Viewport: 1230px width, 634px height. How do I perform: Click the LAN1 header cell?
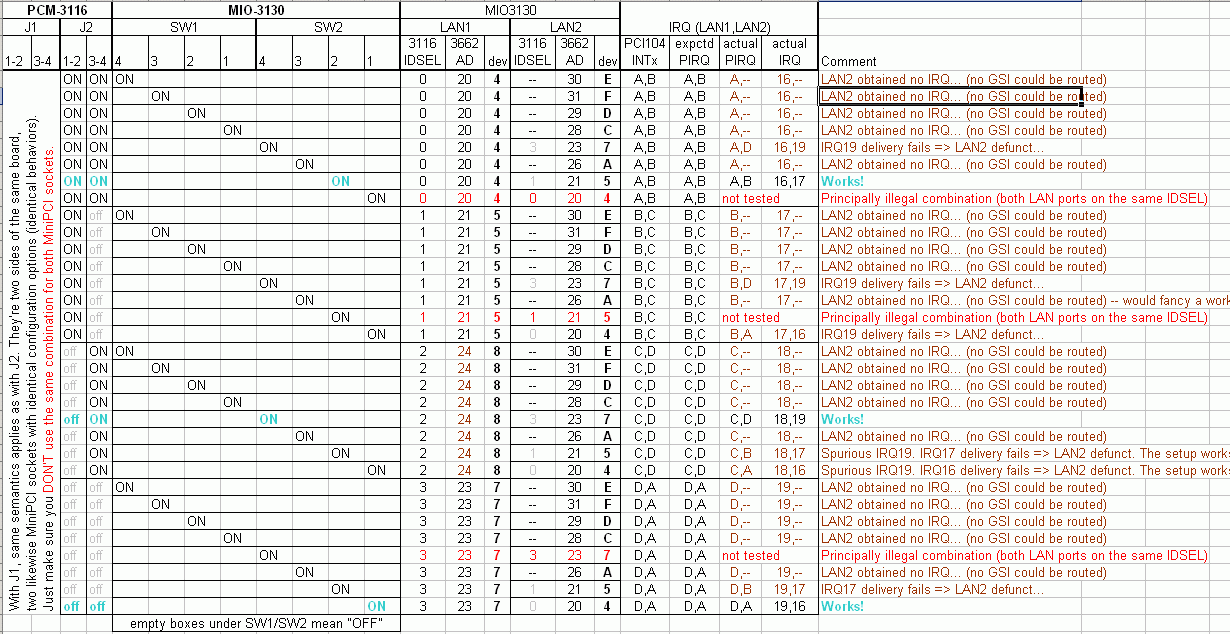455,28
